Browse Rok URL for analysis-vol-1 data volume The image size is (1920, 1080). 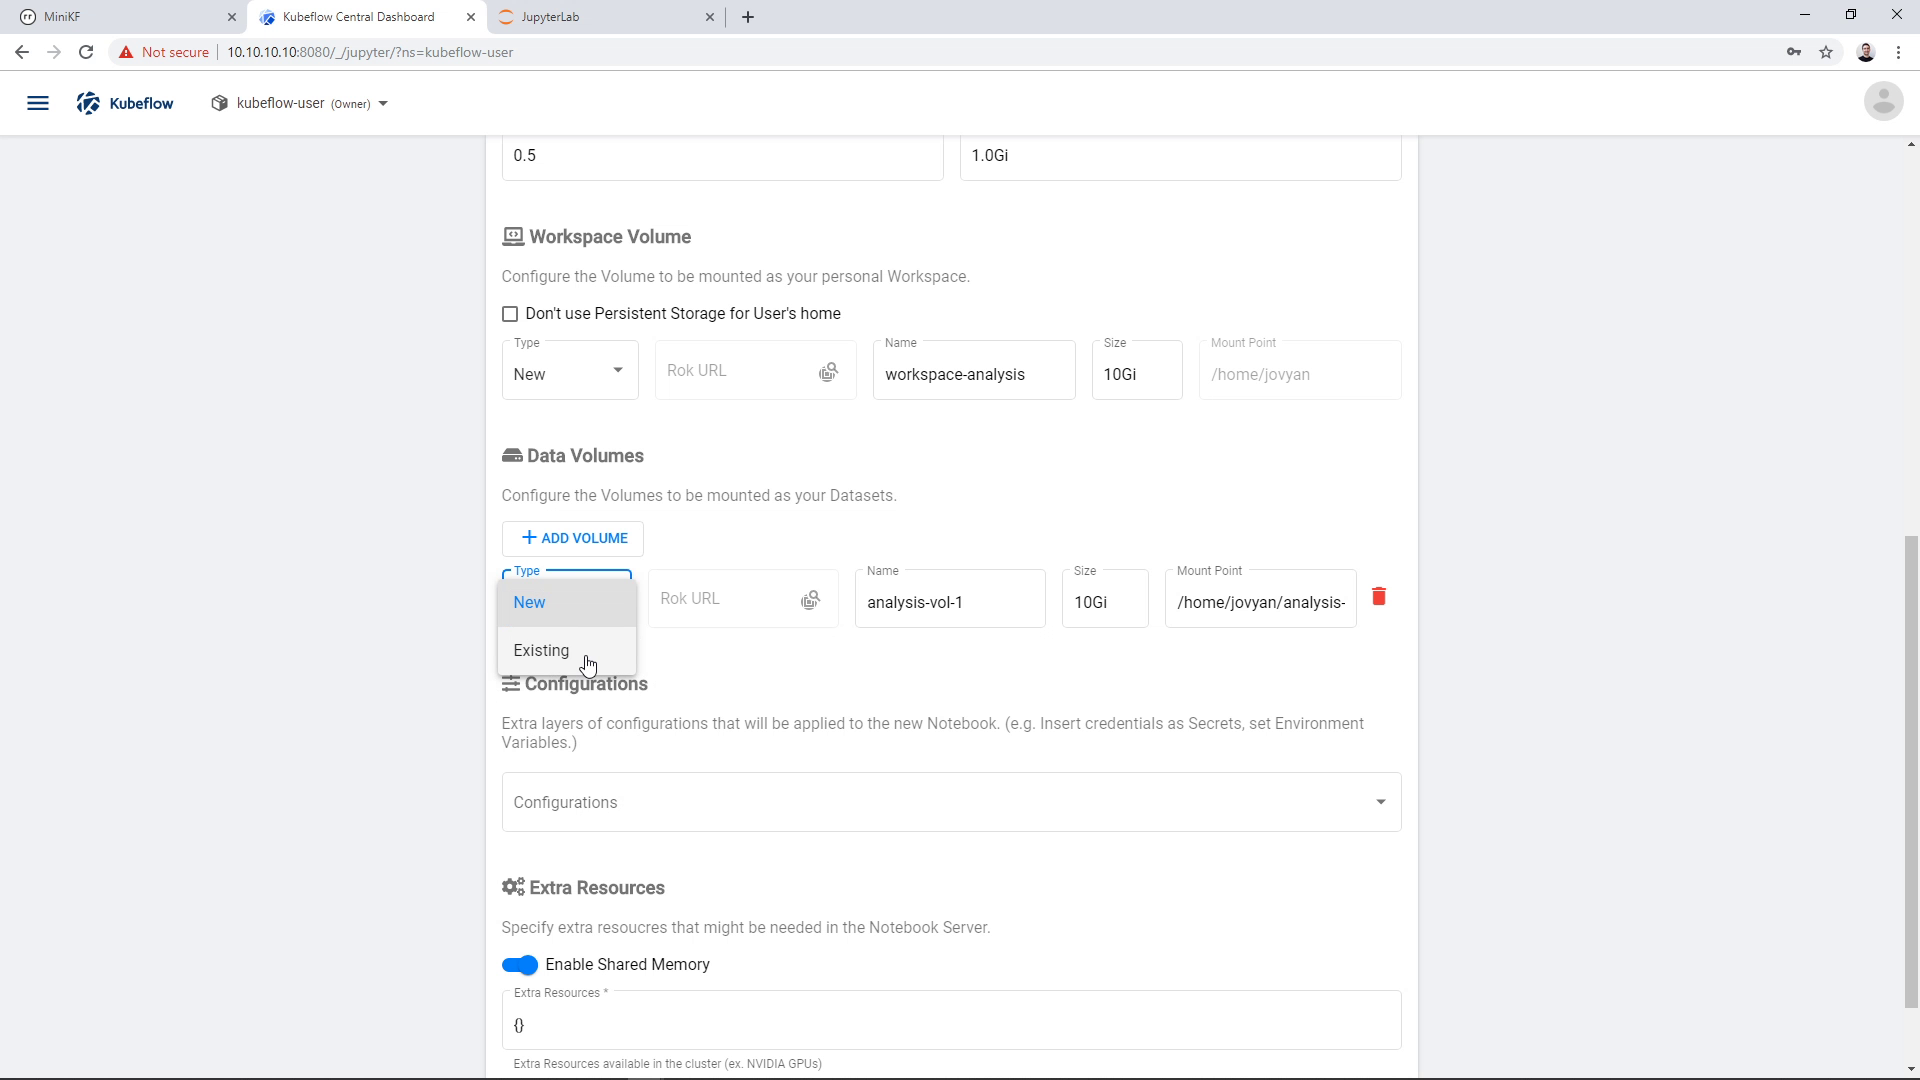(x=810, y=600)
